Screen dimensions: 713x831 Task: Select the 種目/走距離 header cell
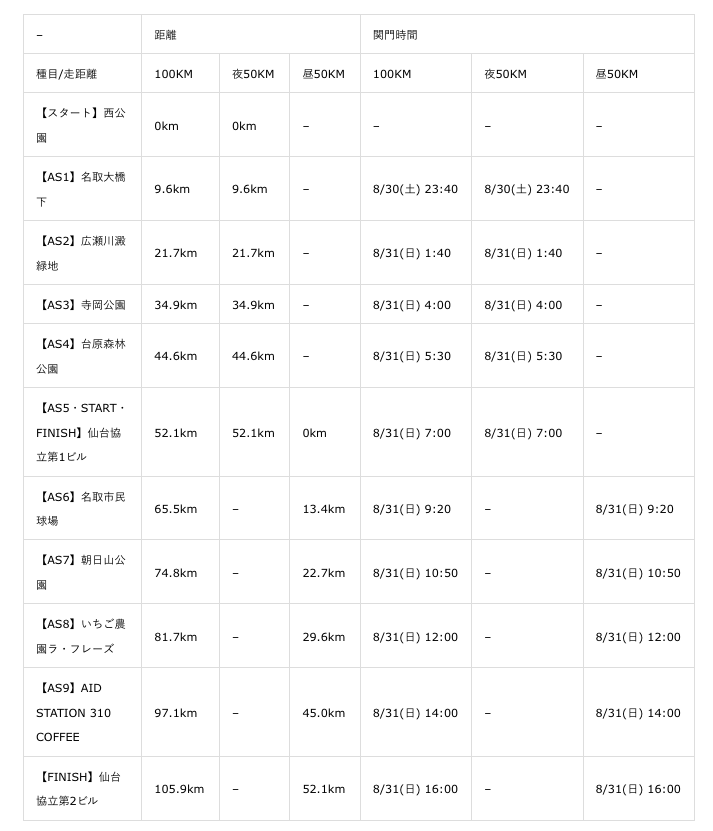tap(67, 74)
